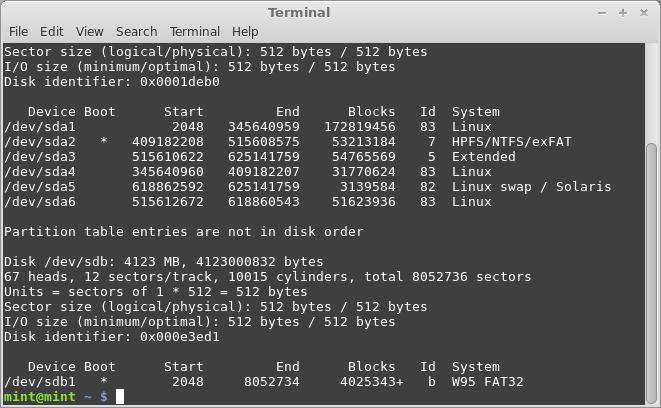Open the Help menu
The width and height of the screenshot is (661, 408).
coord(245,32)
